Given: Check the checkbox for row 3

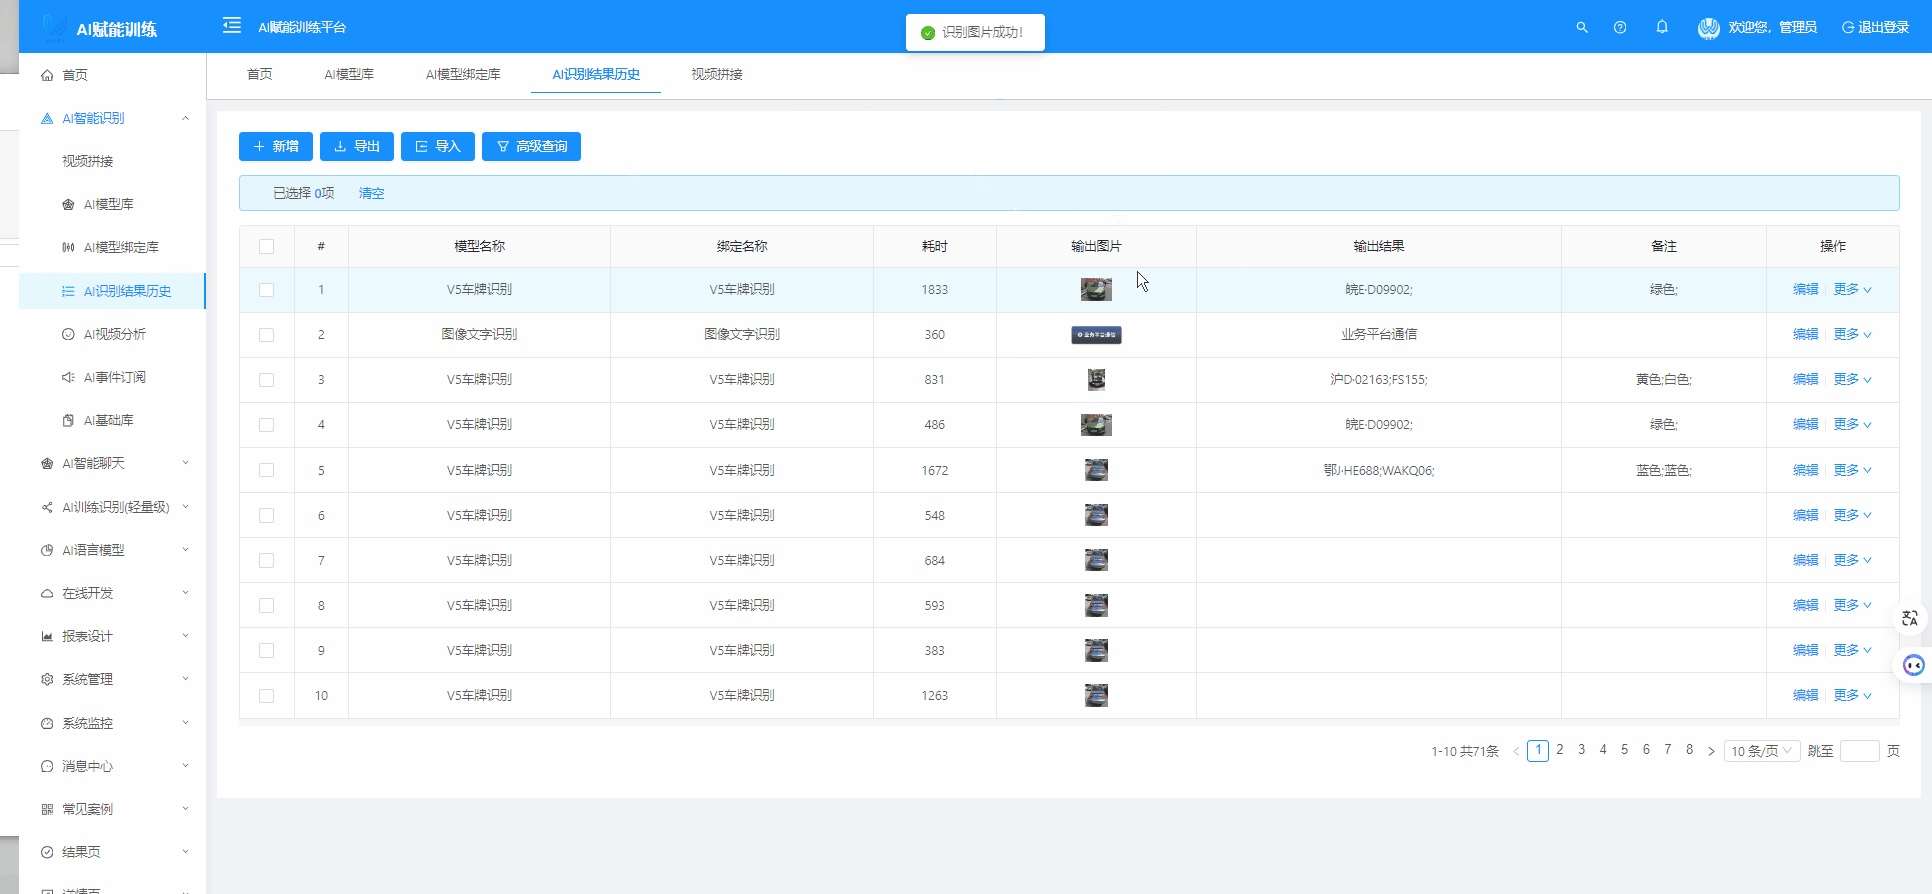Looking at the screenshot, I should coord(266,380).
